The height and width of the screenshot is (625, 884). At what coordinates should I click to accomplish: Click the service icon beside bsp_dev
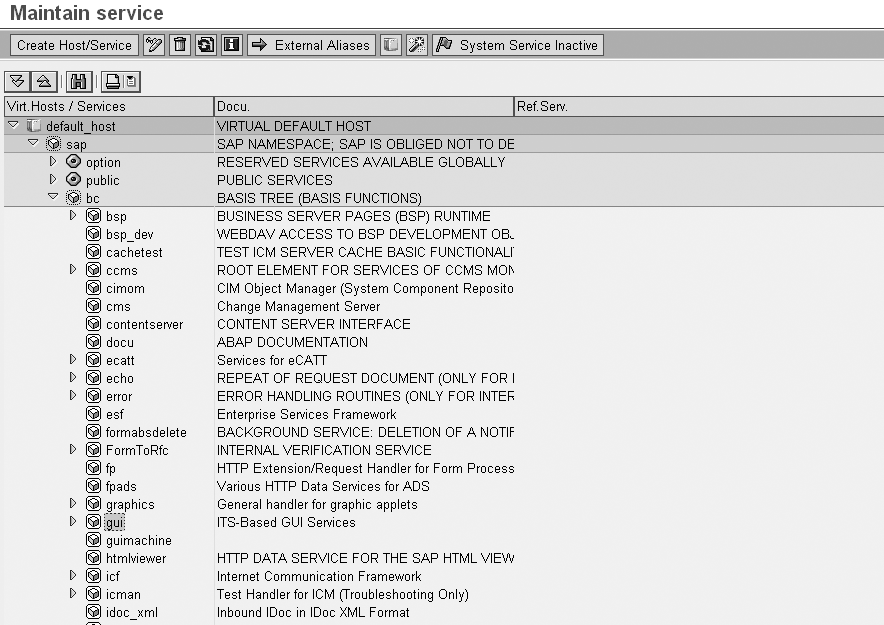(94, 234)
